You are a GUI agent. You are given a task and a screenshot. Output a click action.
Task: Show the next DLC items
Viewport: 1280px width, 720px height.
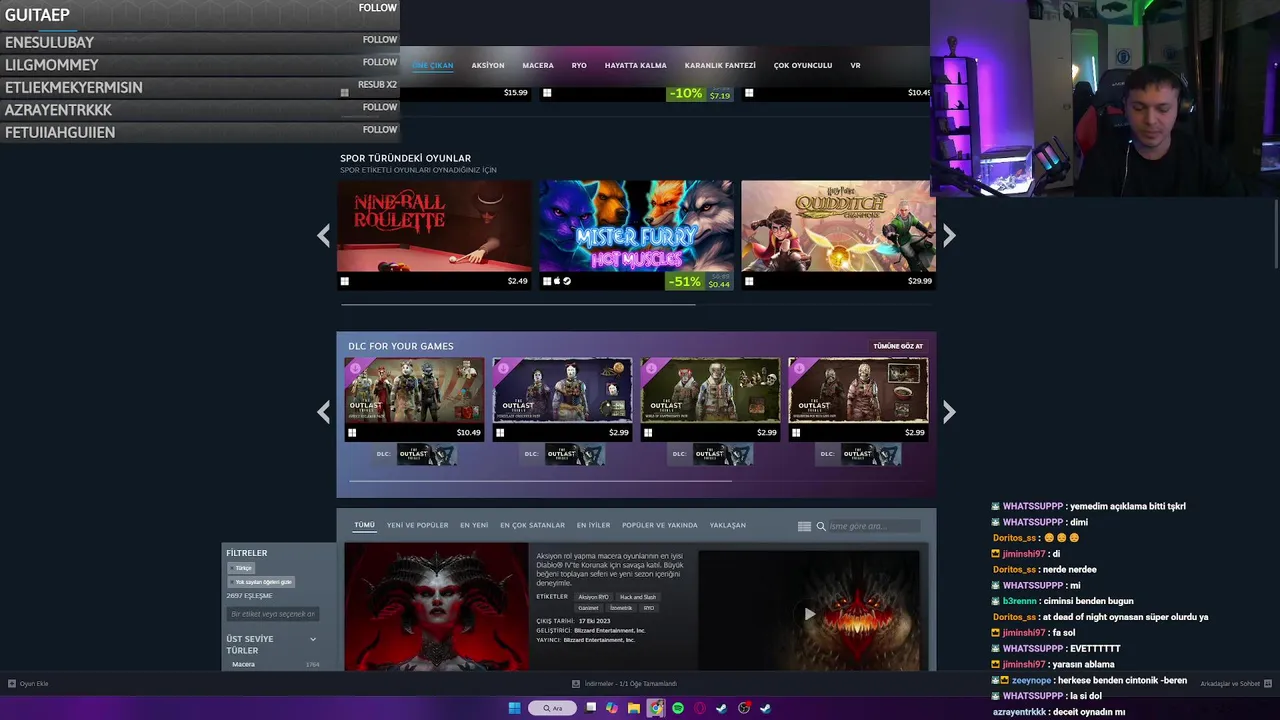(x=949, y=412)
